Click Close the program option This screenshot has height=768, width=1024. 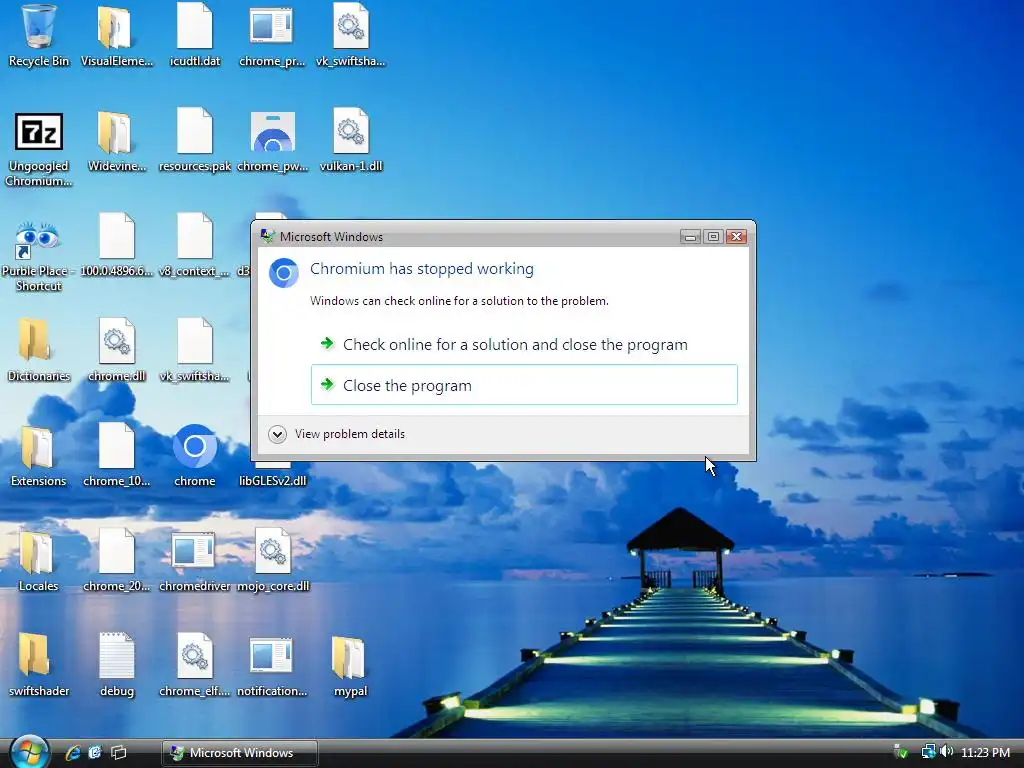coord(524,385)
